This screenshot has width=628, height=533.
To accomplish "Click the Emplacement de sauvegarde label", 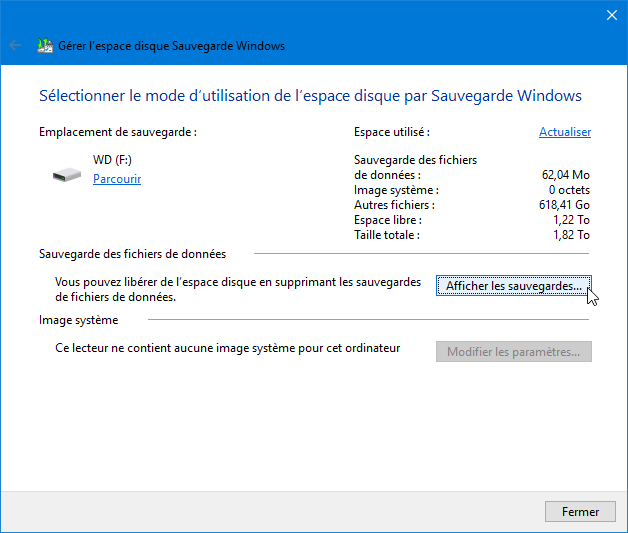I will (x=118, y=132).
